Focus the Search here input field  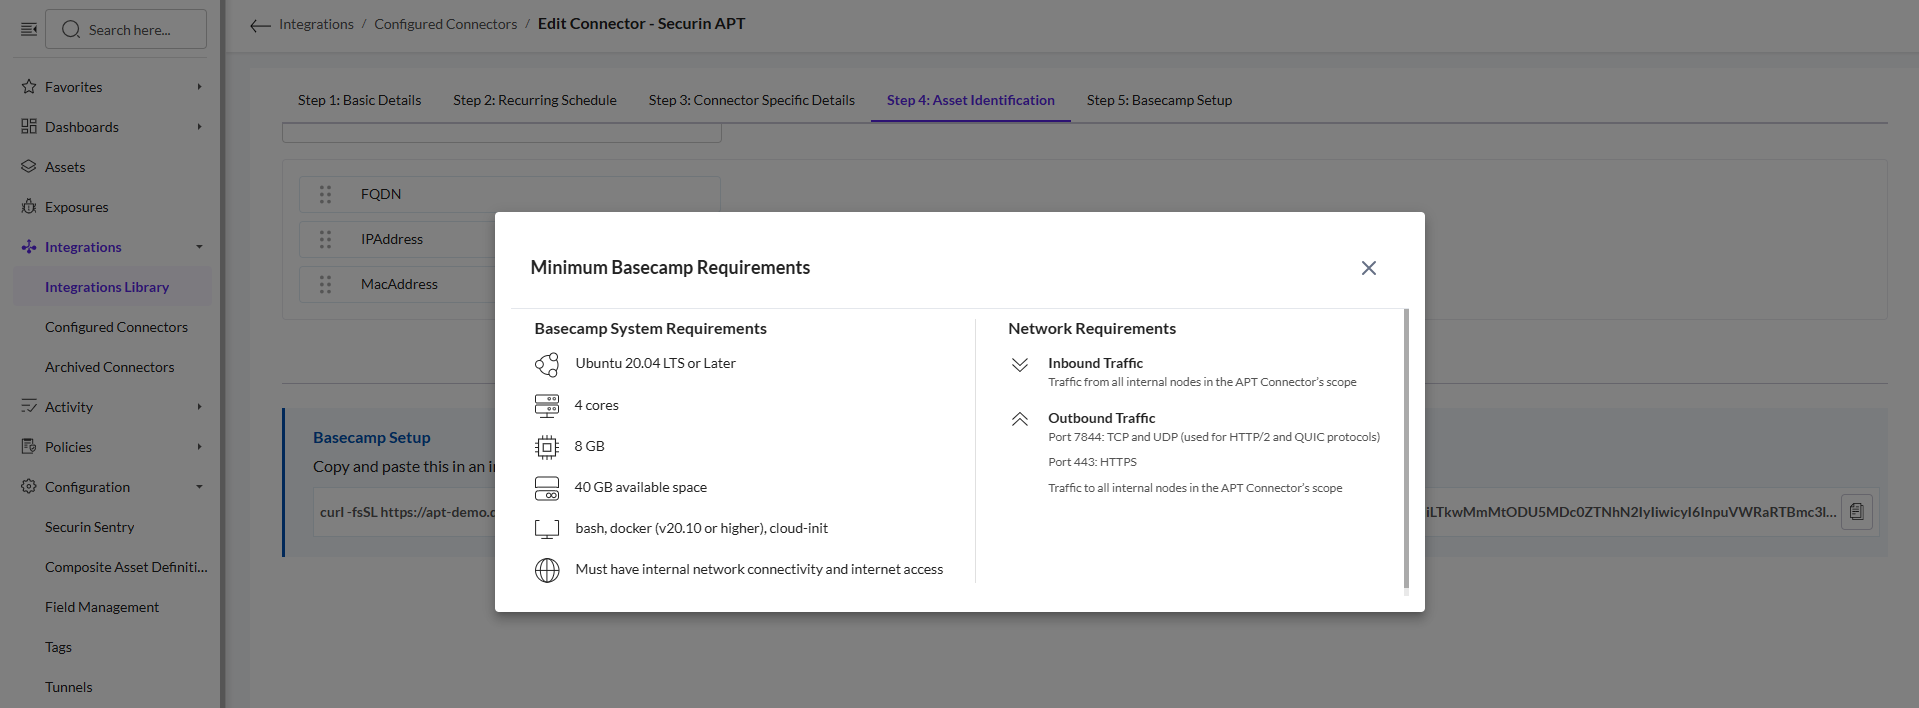(126, 29)
